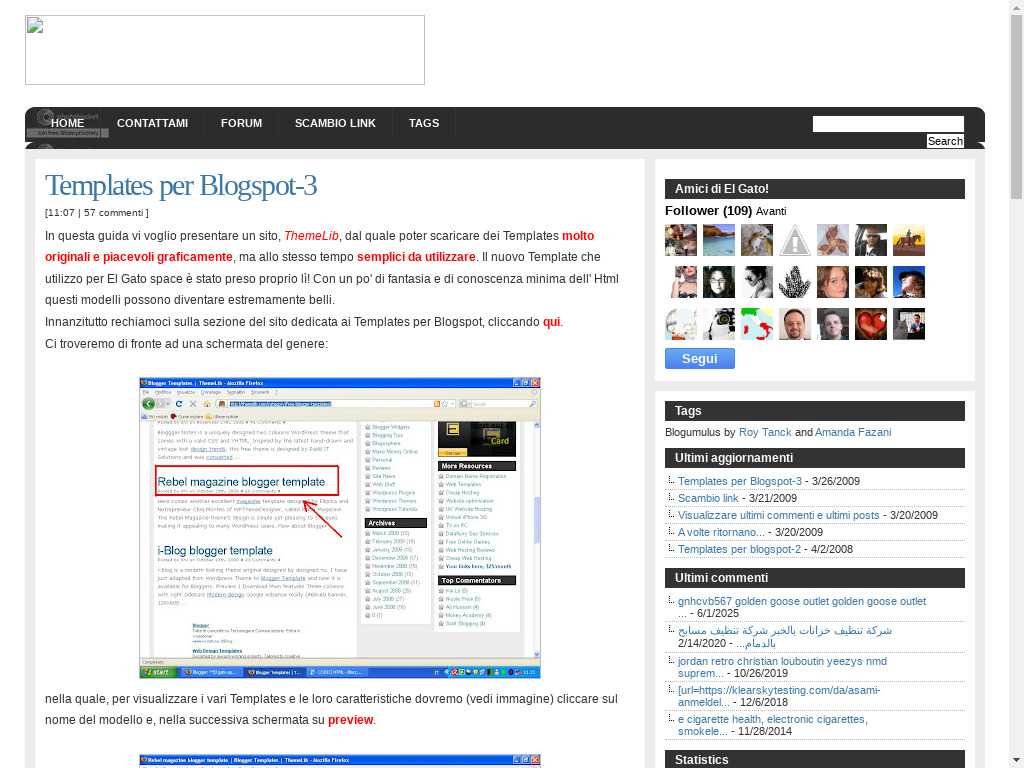Open the black leaf pattern follower avatar

(x=795, y=282)
